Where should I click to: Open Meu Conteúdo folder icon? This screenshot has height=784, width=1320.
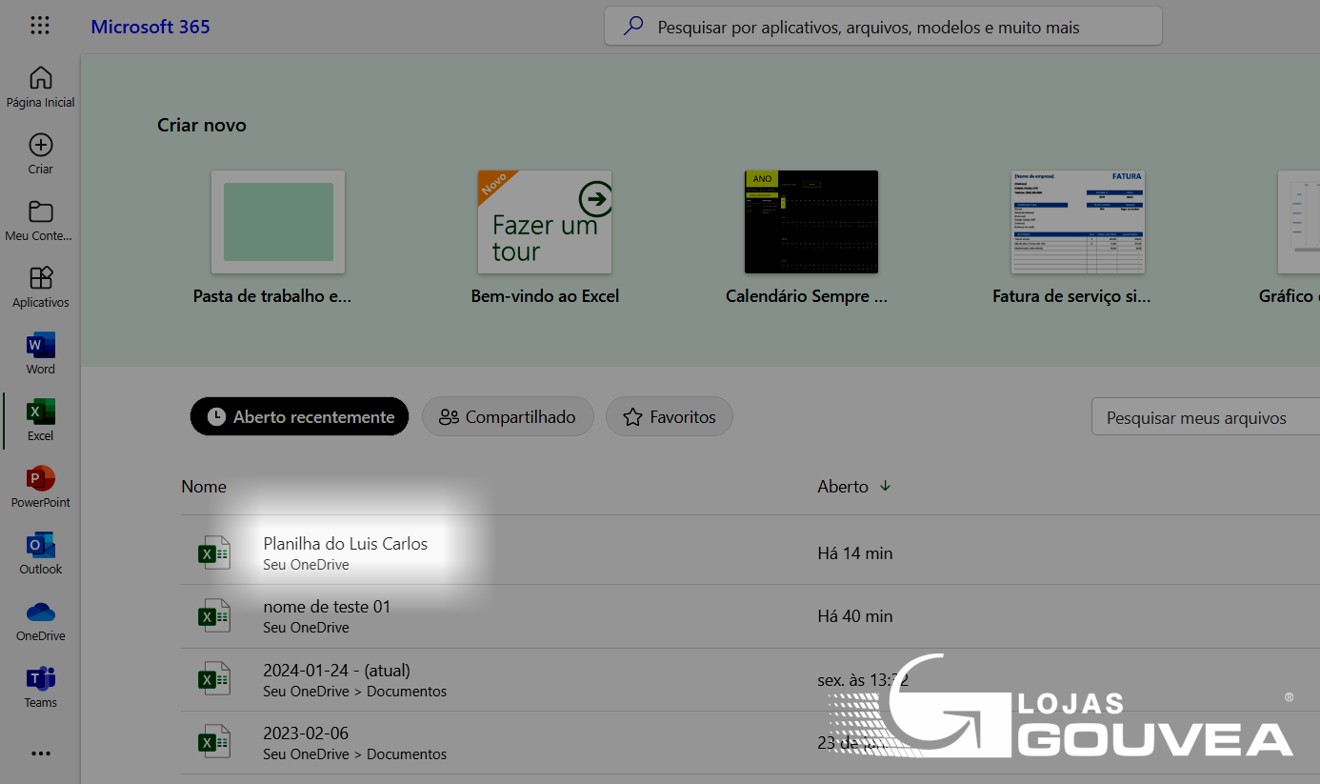[x=40, y=212]
